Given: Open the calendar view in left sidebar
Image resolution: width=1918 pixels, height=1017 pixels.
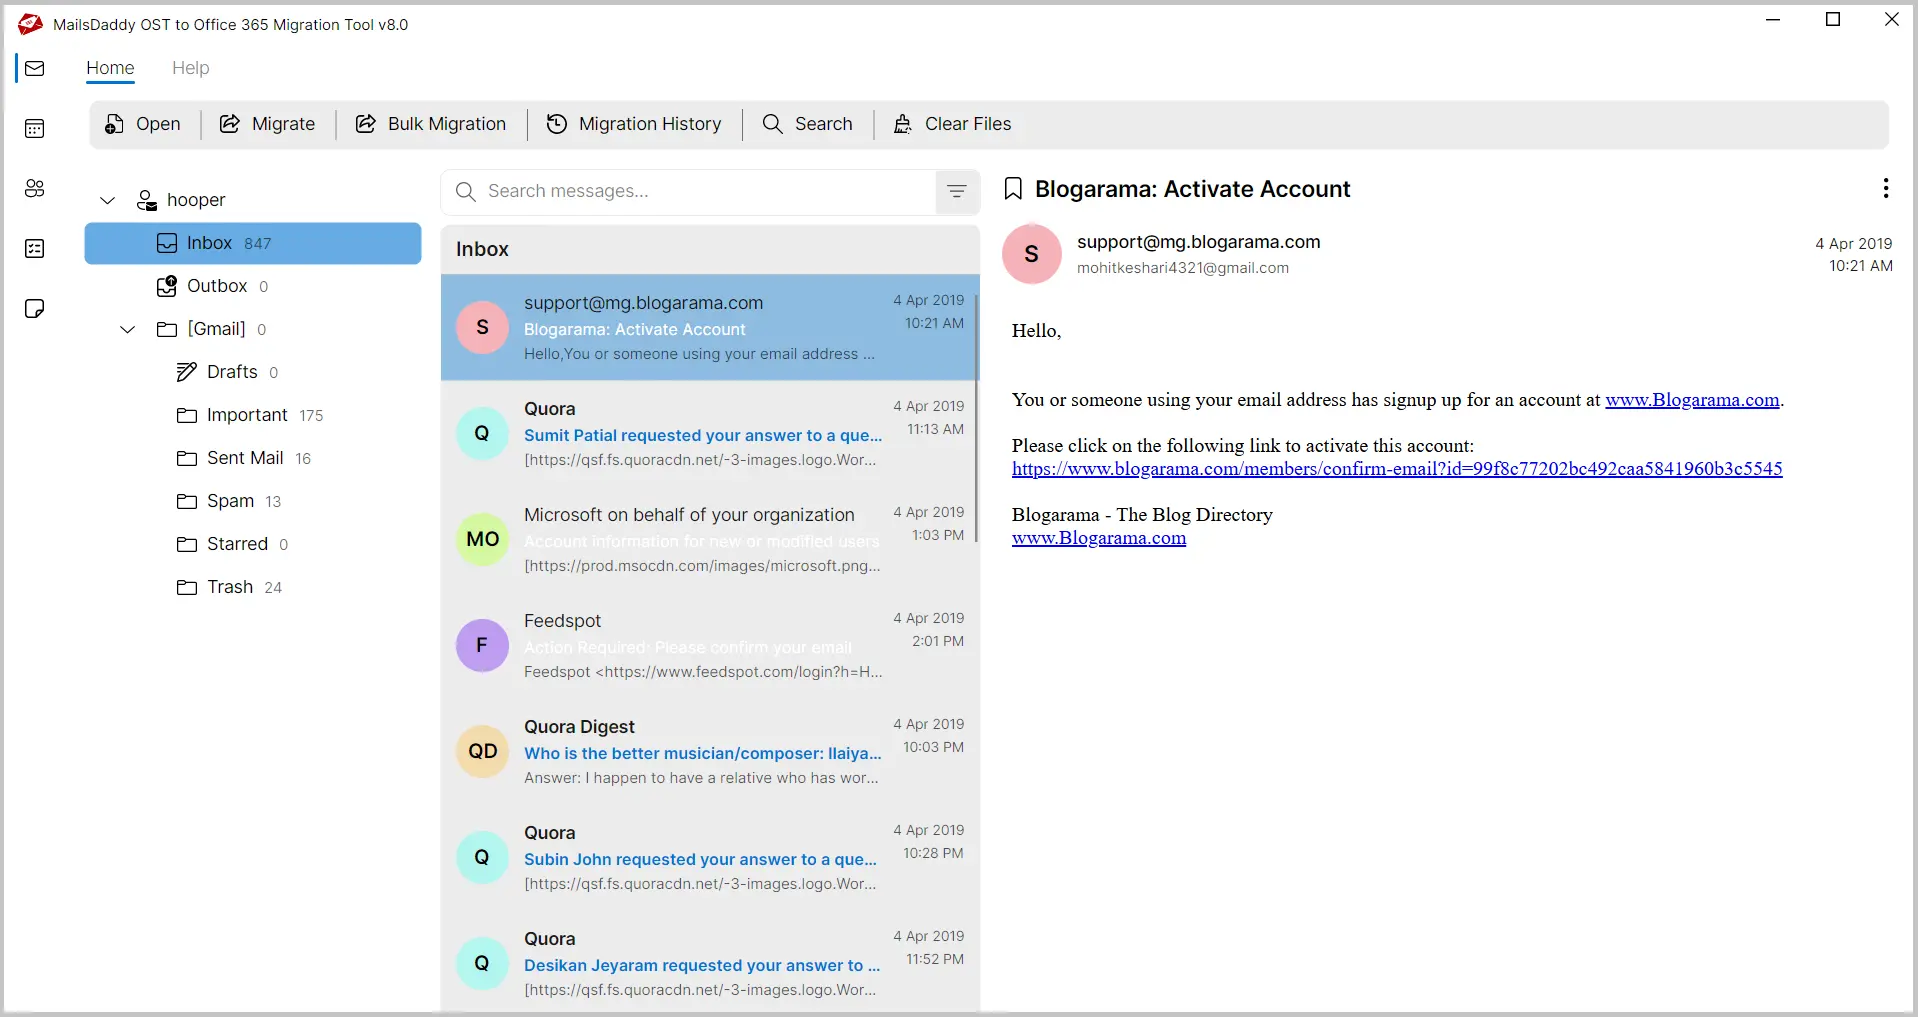Looking at the screenshot, I should coord(35,128).
